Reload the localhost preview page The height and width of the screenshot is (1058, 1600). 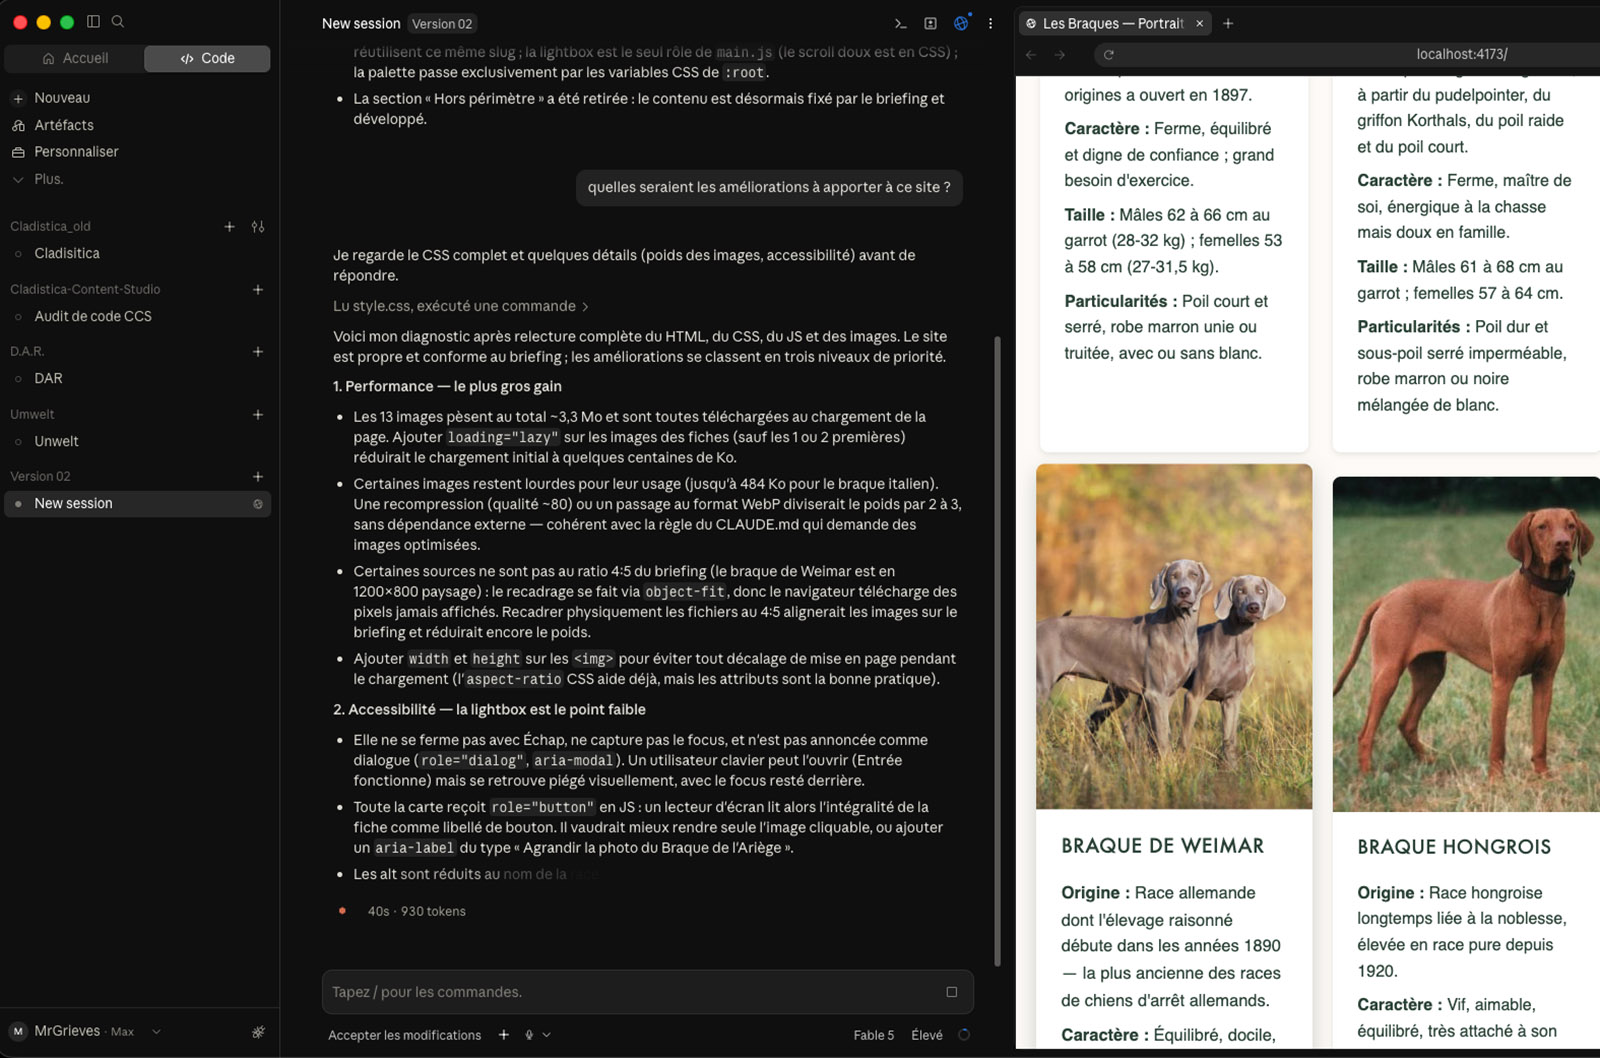(1108, 55)
